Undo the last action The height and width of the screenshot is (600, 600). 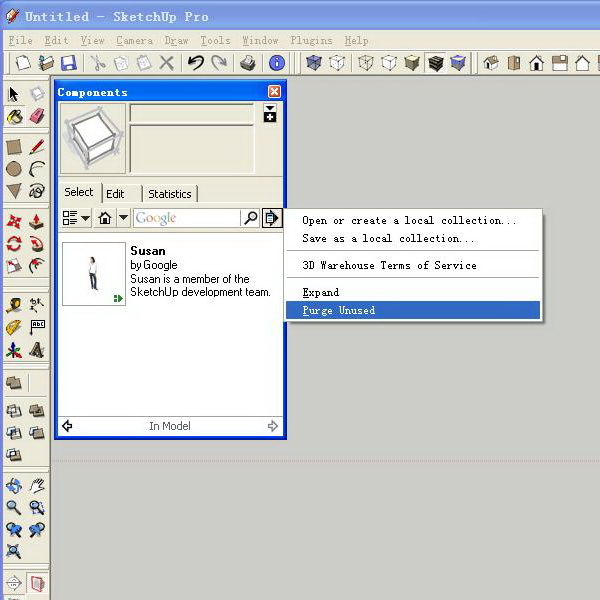pyautogui.click(x=196, y=63)
